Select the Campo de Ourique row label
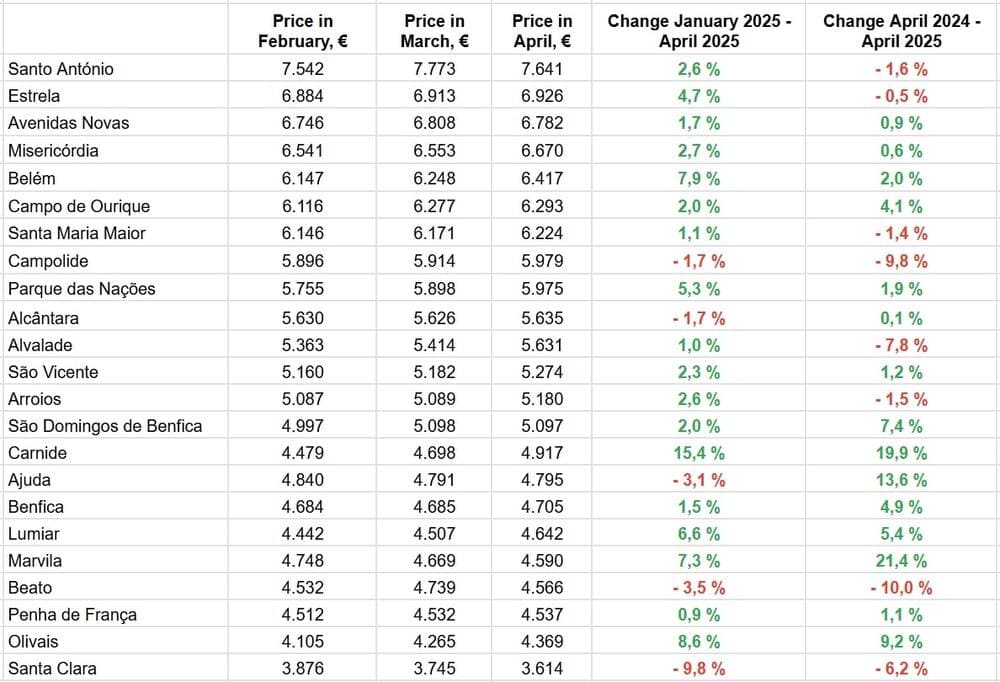Viewport: 1000px width, 682px height. (79, 206)
